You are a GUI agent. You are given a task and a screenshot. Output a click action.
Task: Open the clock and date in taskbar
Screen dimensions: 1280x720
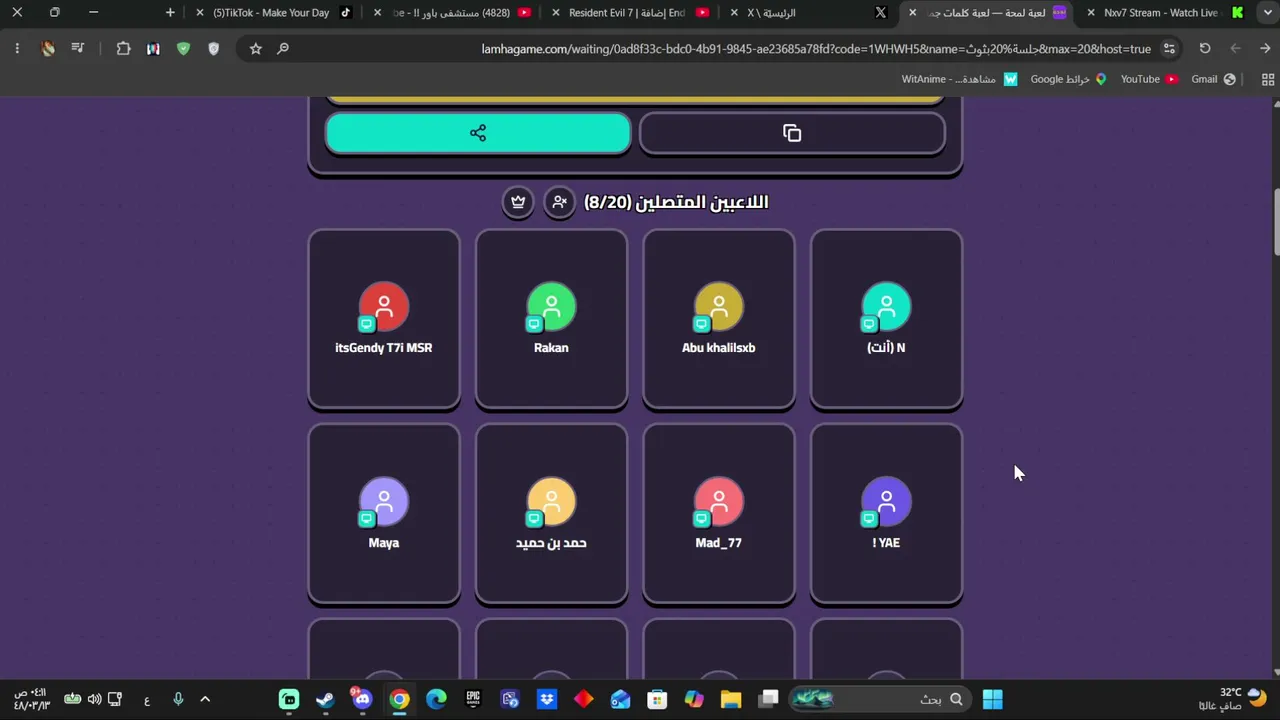pyautogui.click(x=31, y=699)
